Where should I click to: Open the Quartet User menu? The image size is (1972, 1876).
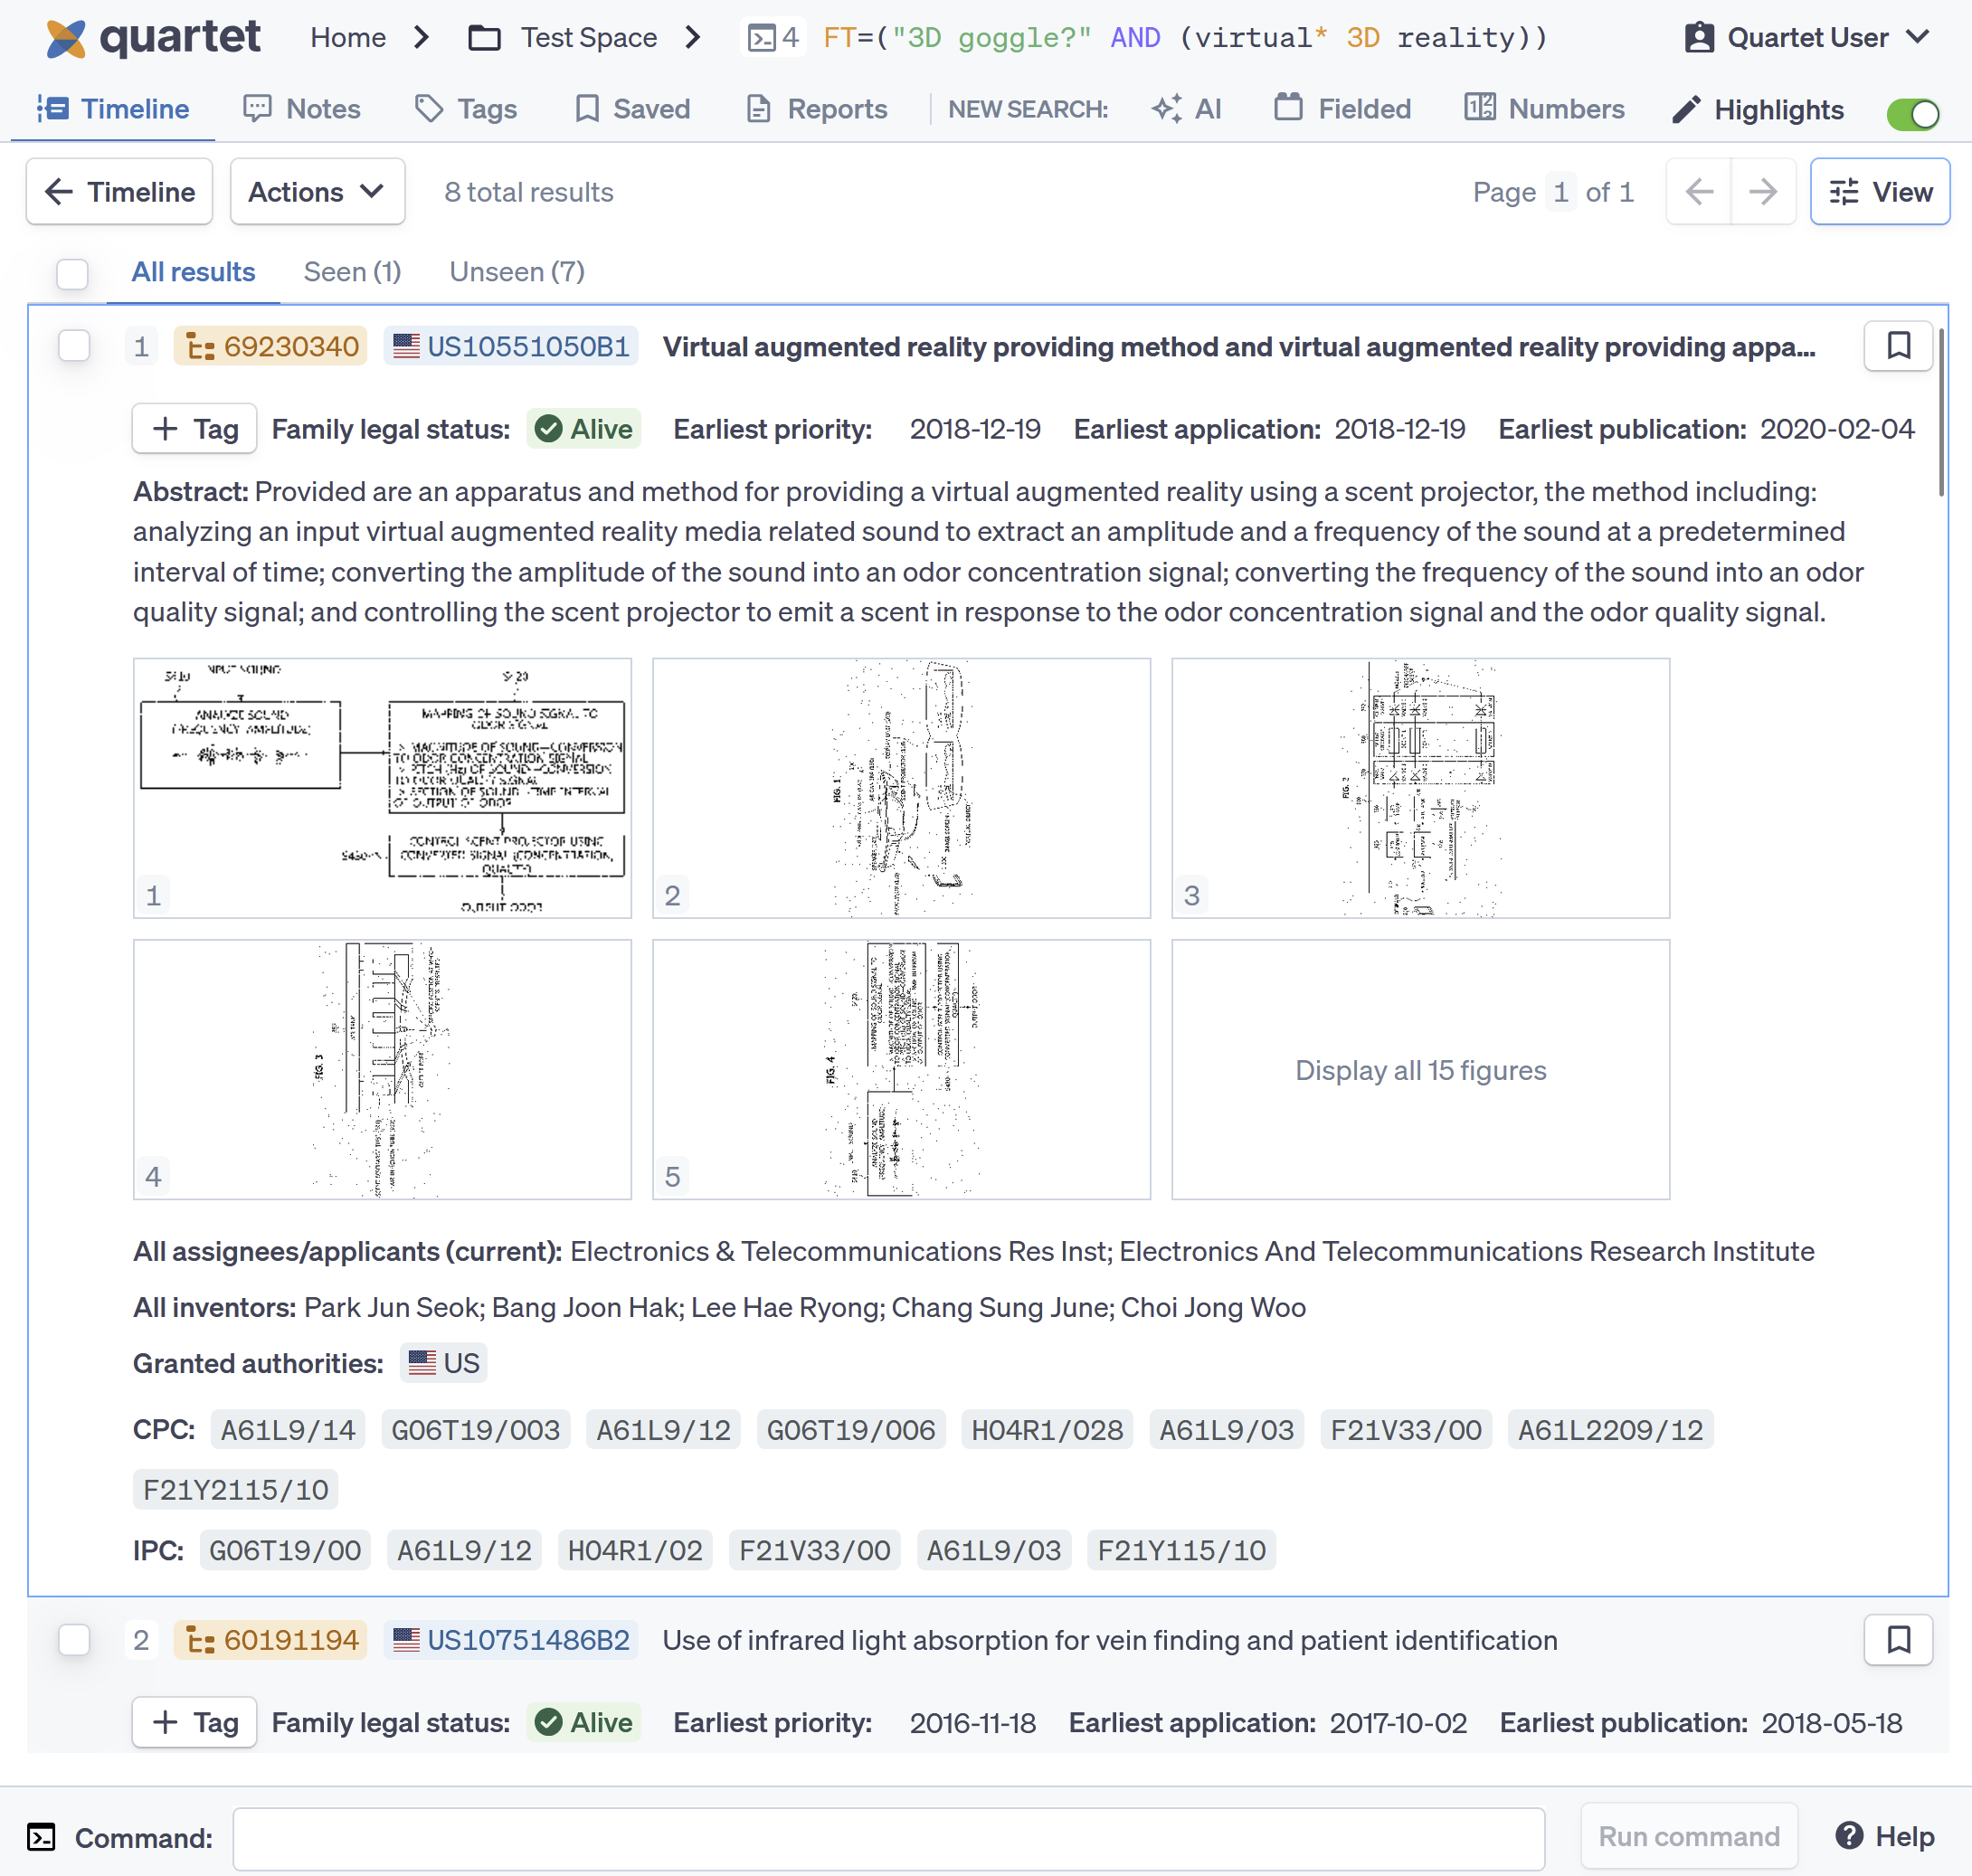(x=1807, y=38)
